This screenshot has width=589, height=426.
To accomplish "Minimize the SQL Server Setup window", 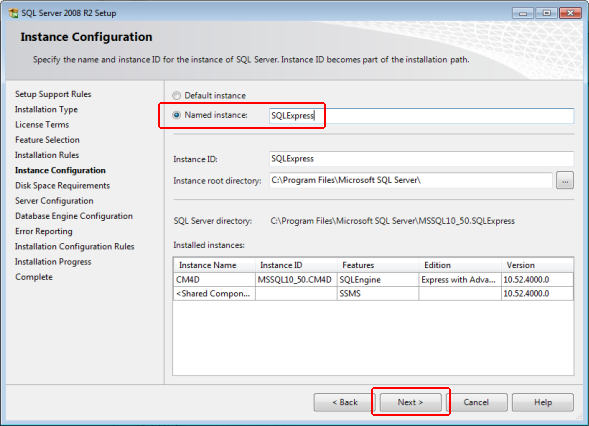I will click(523, 13).
